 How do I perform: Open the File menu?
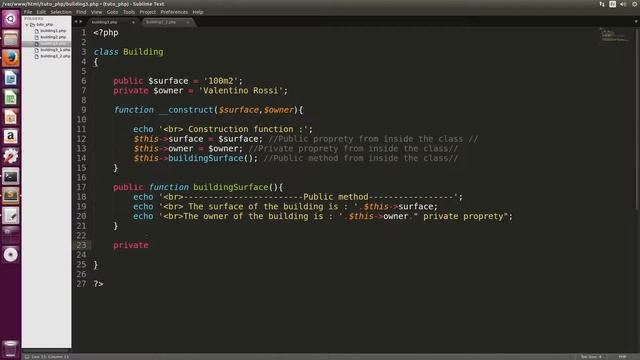click(28, 12)
